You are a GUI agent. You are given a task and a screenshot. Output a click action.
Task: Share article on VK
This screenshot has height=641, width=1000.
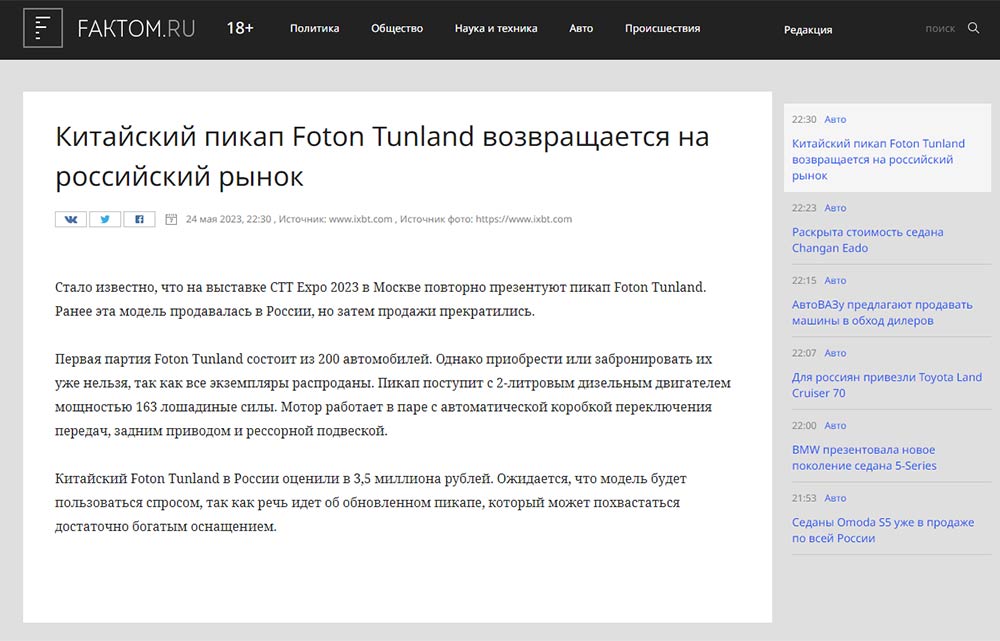click(71, 219)
